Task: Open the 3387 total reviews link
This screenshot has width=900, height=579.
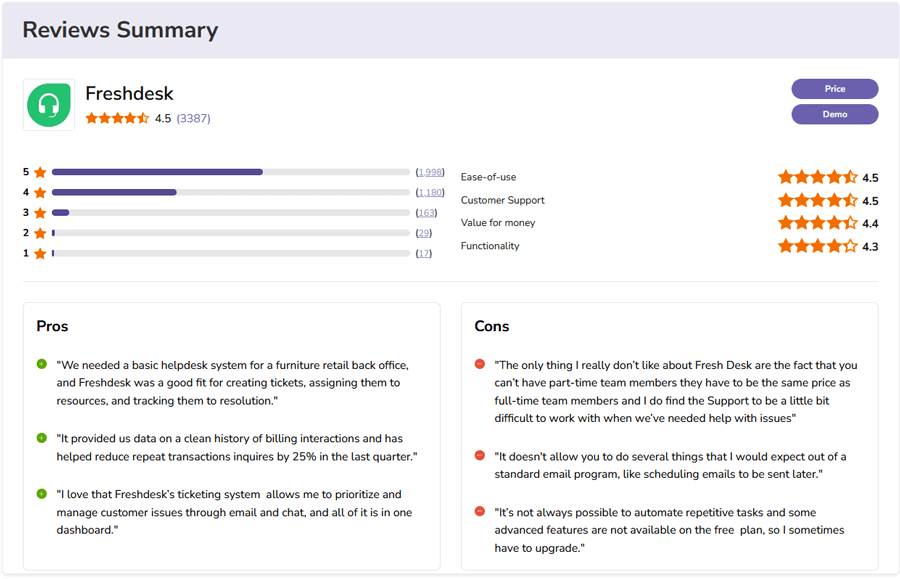Action: coord(193,118)
